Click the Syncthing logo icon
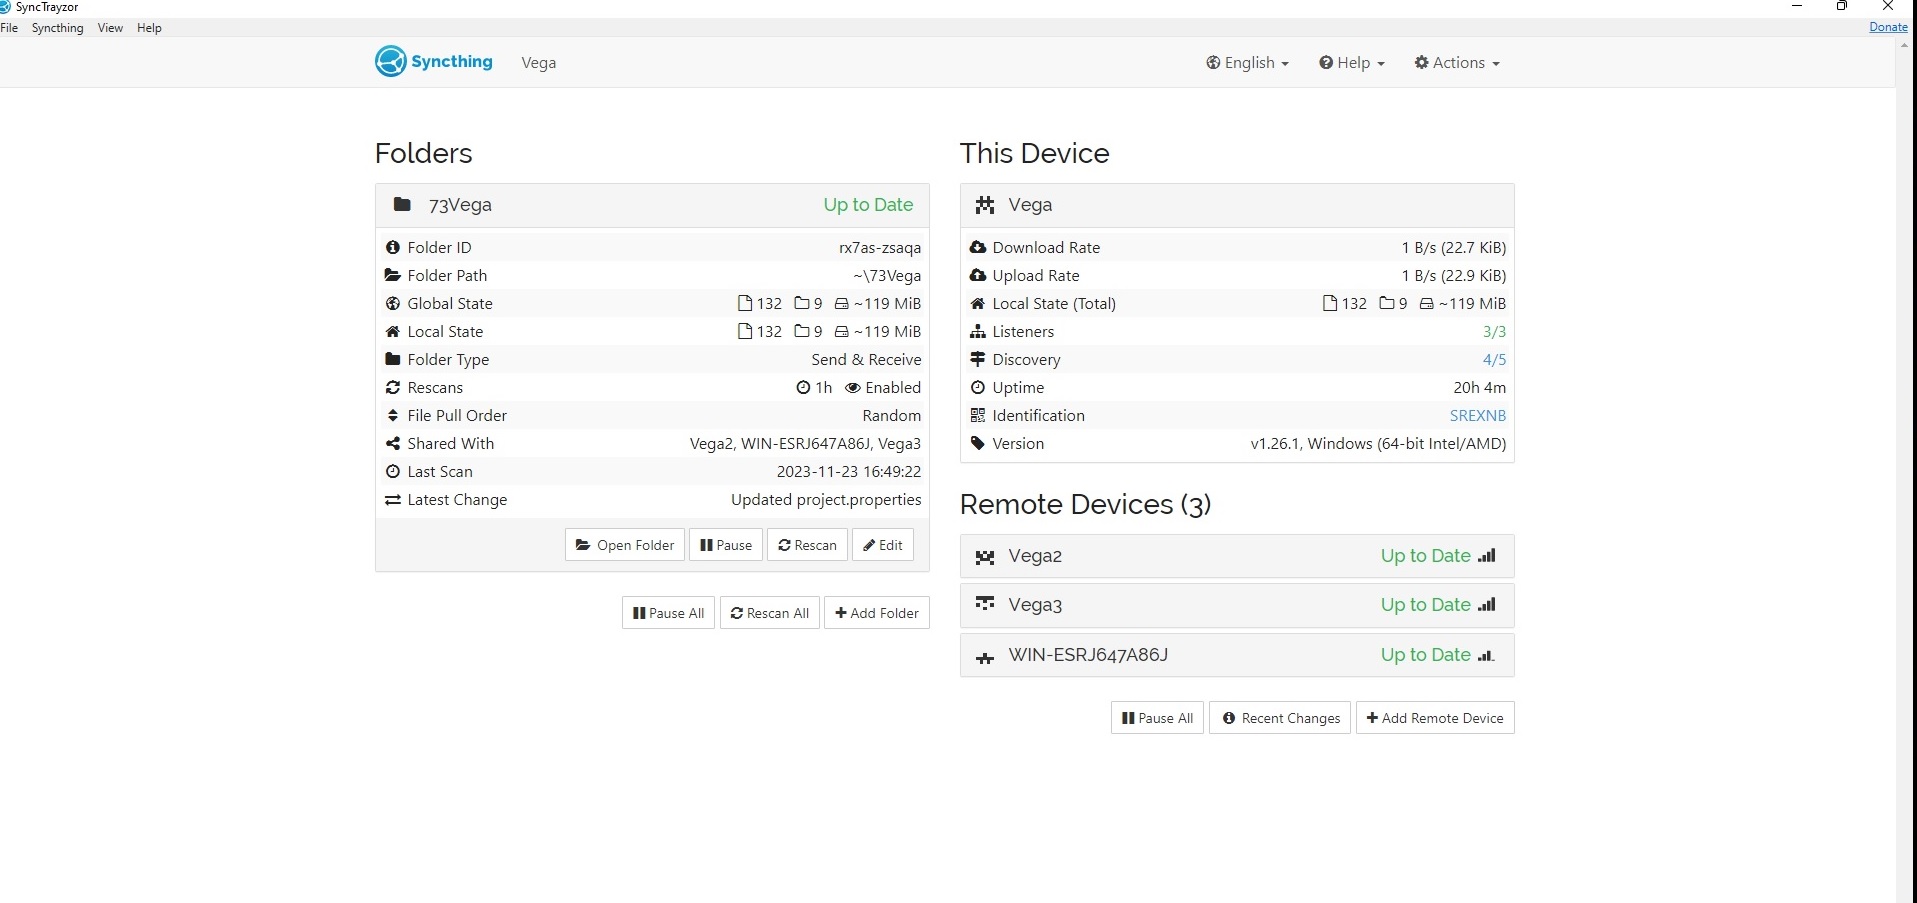Viewport: 1917px width, 903px height. pos(390,61)
